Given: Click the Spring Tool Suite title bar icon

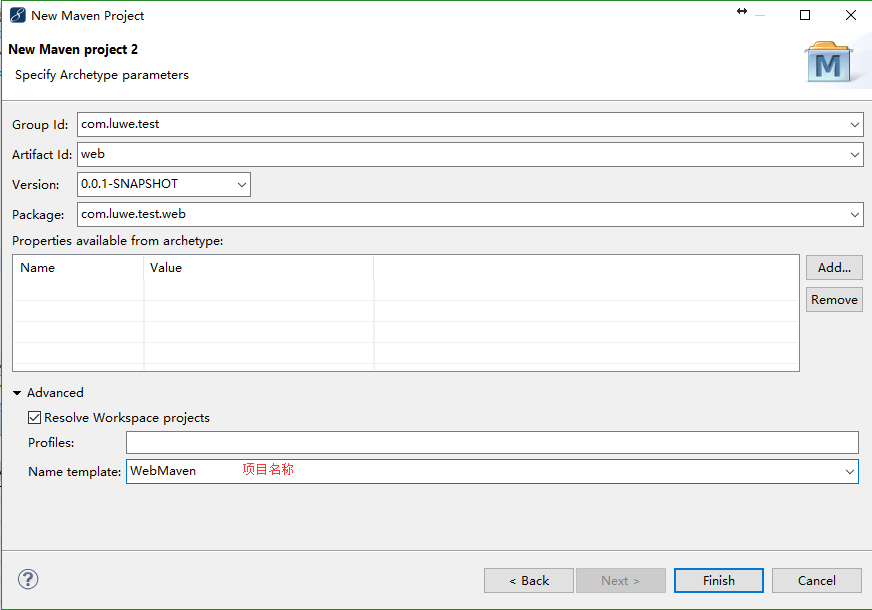Looking at the screenshot, I should coord(17,15).
